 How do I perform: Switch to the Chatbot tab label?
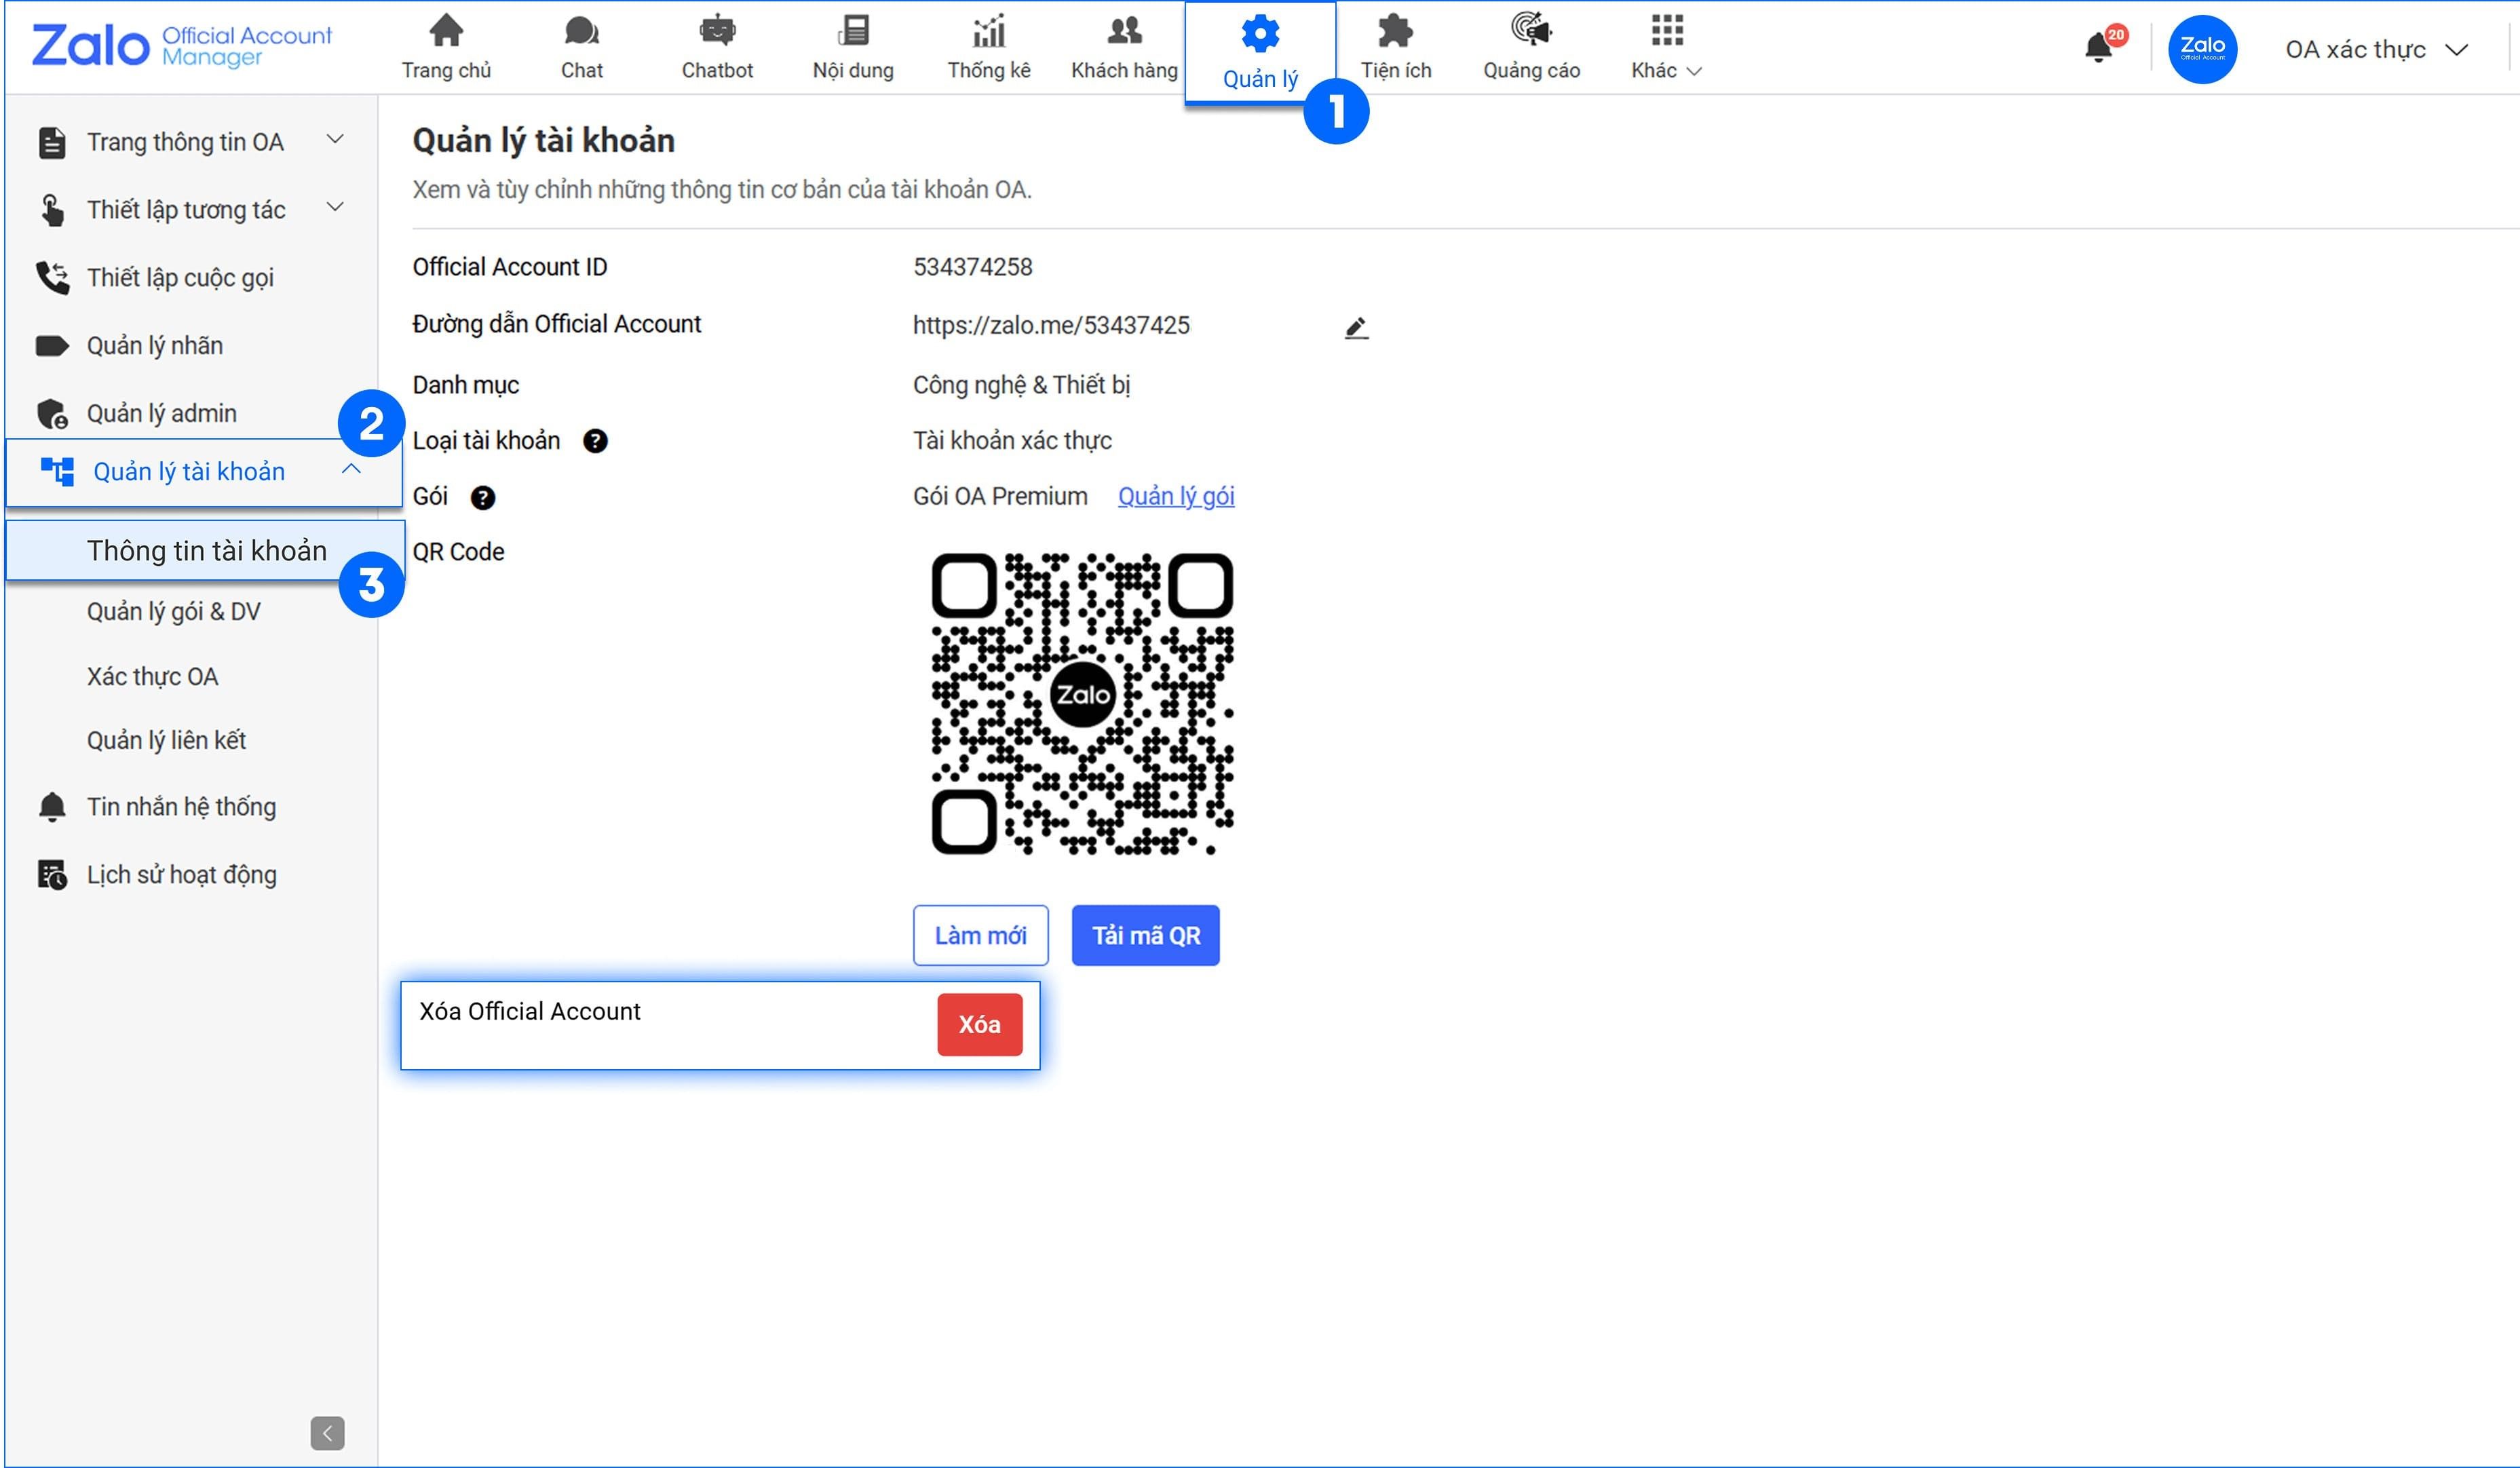click(717, 70)
